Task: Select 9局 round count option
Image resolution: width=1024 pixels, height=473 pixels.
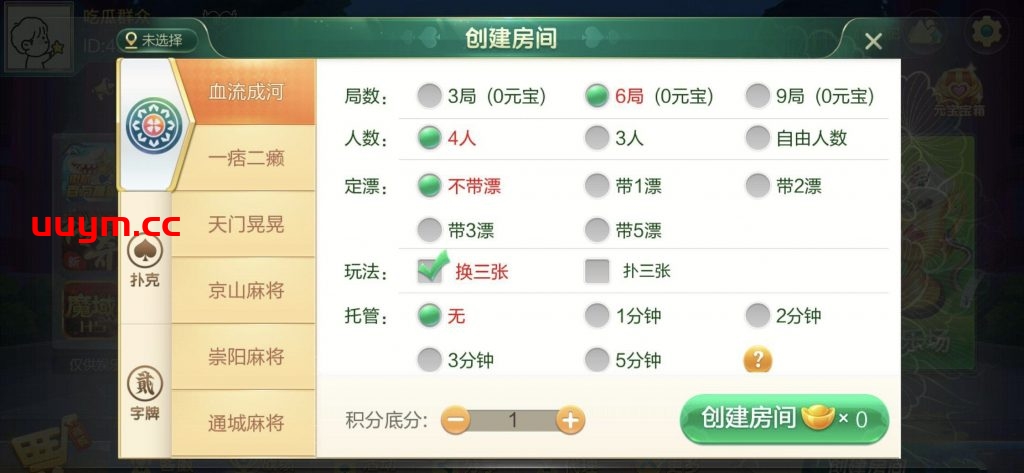Action: click(758, 96)
